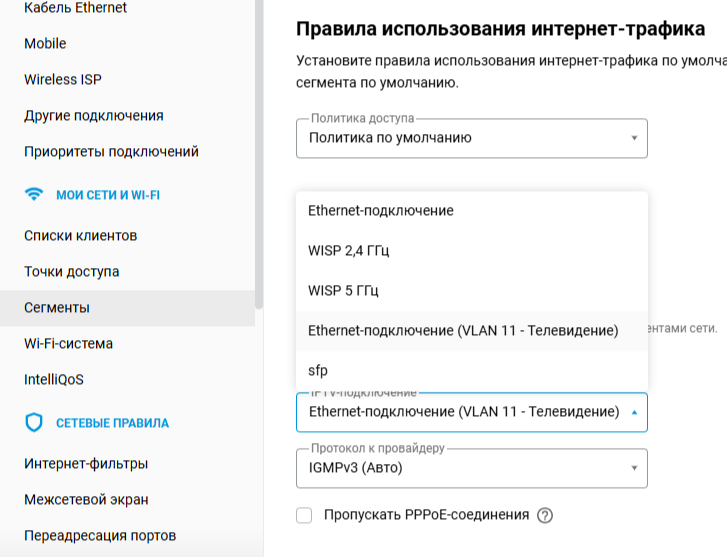Viewport: 727px width, 557px height.
Task: Click the Wi-Fi icon beside МОИ СЕТИ И WI-FI
Action: (x=33, y=194)
